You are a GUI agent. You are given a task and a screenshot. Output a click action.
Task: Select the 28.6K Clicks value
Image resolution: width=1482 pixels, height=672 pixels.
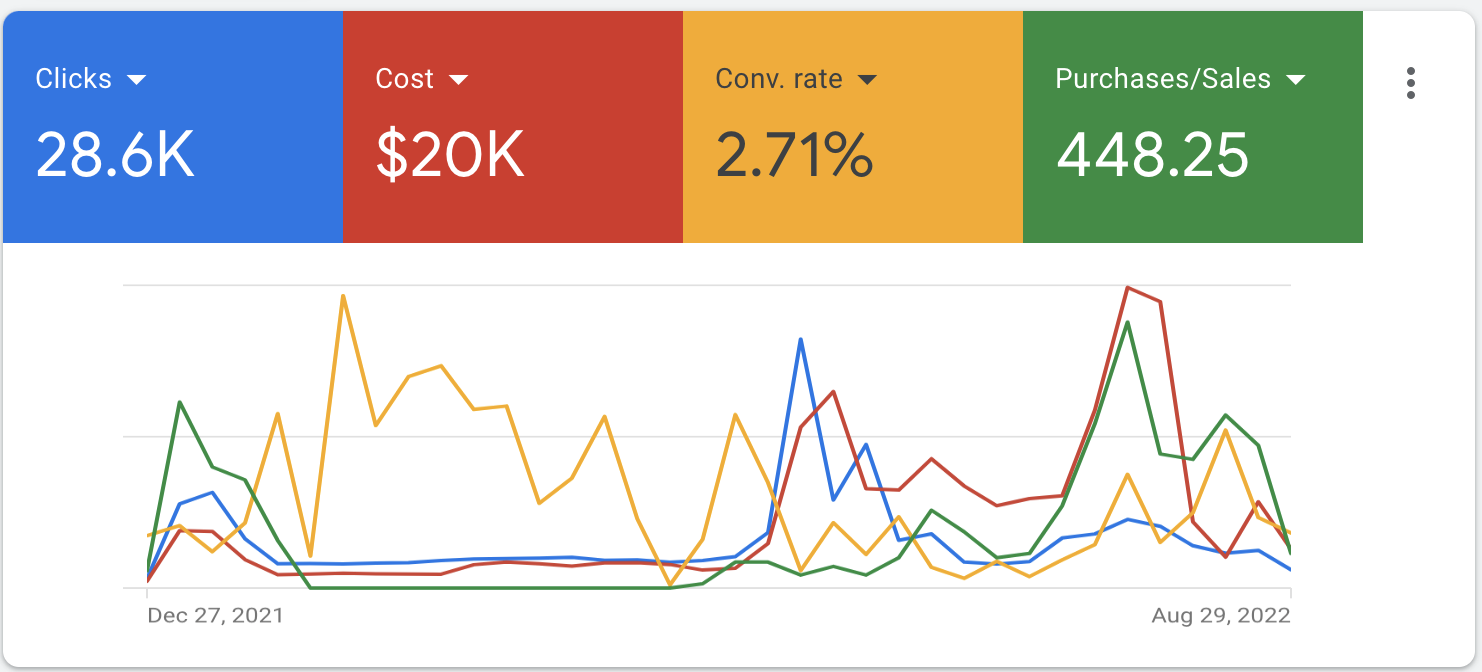tap(115, 155)
